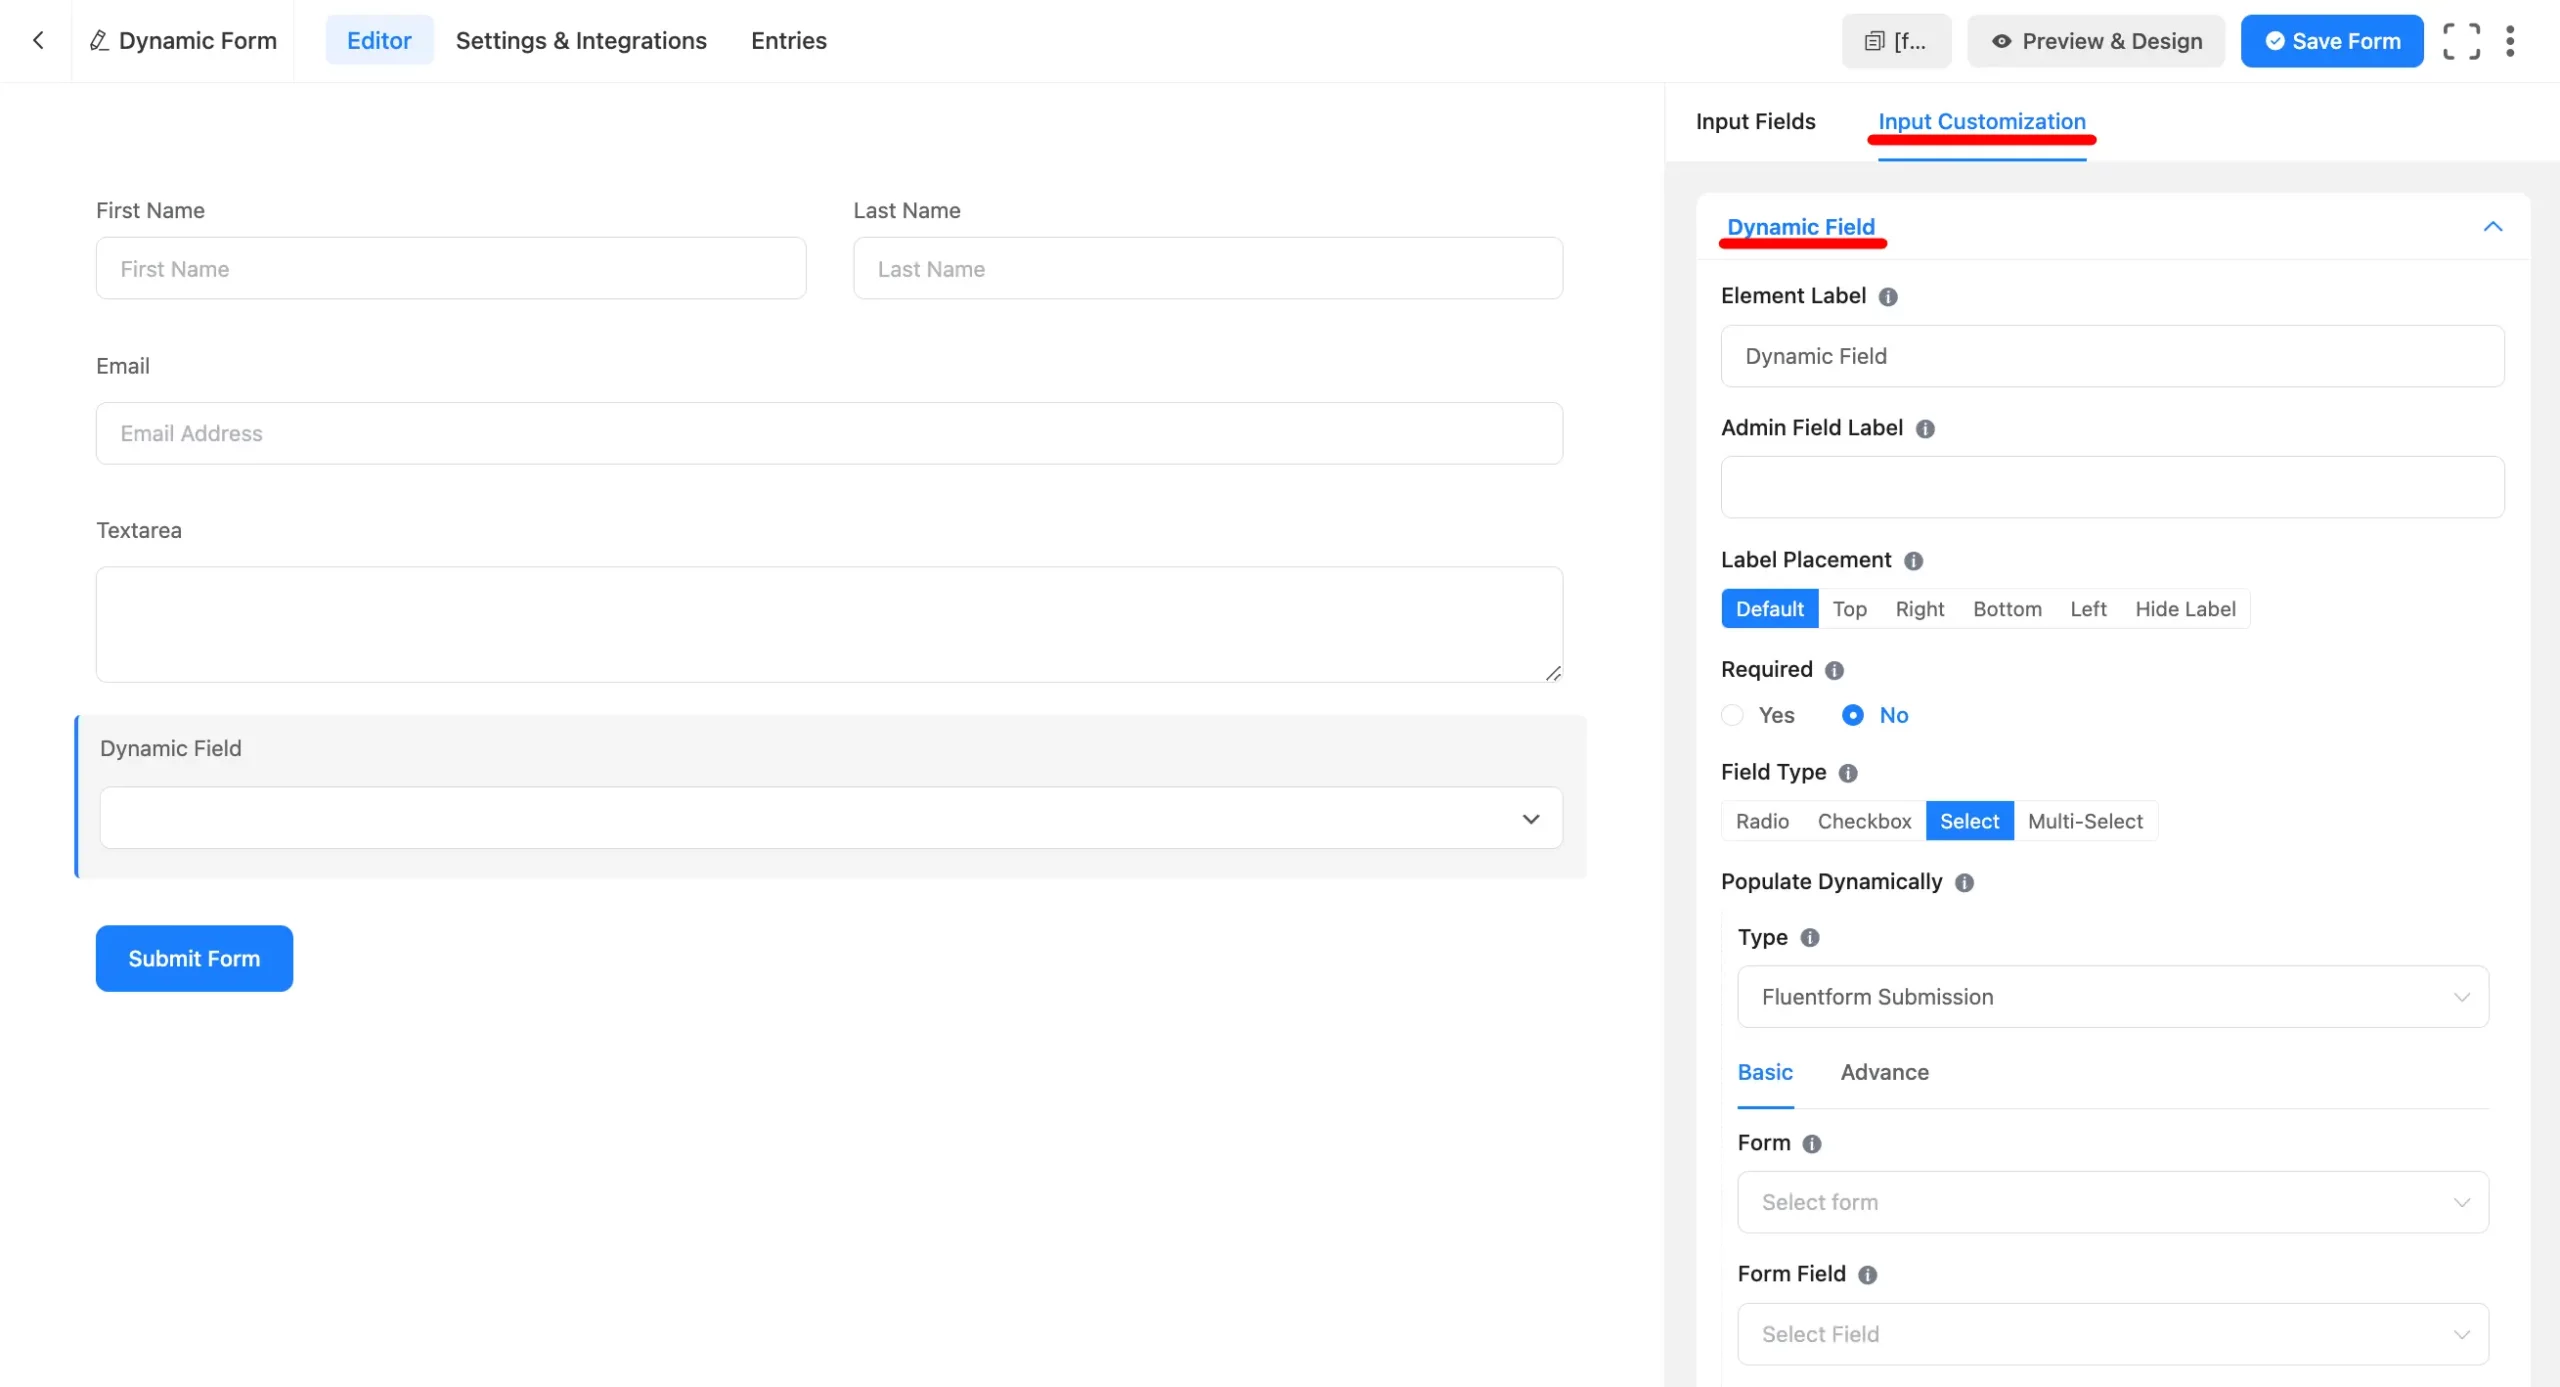
Task: Click the Populate Dynamically info icon
Action: [x=1963, y=882]
